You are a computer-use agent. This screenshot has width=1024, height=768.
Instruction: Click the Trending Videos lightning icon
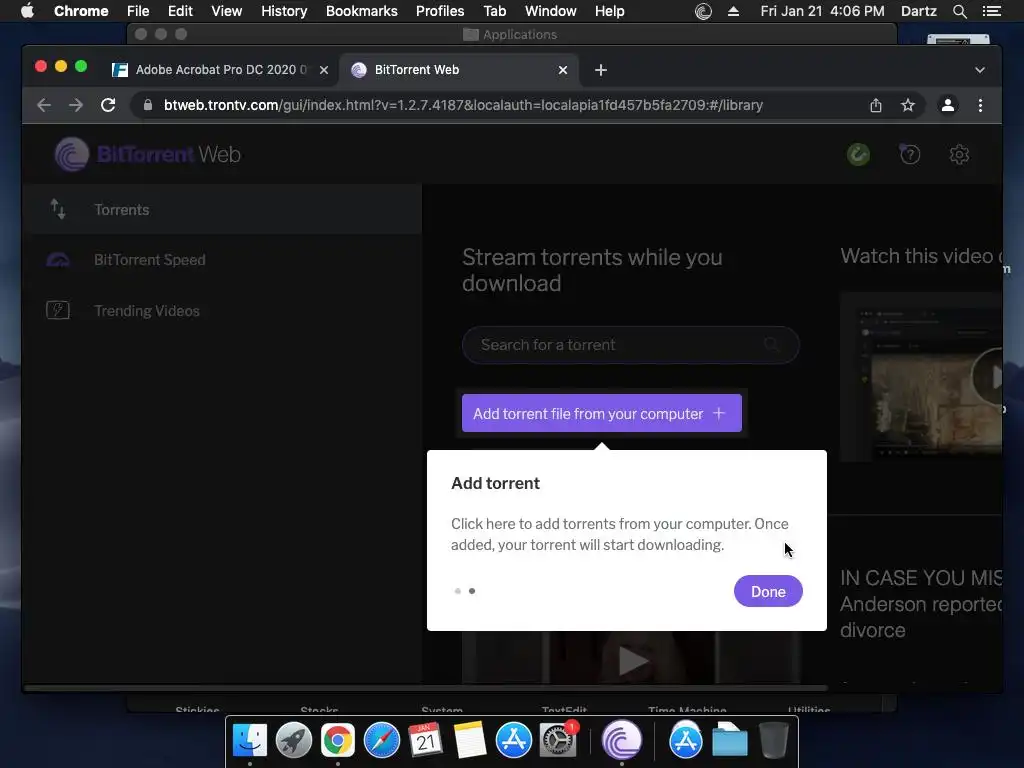57,310
